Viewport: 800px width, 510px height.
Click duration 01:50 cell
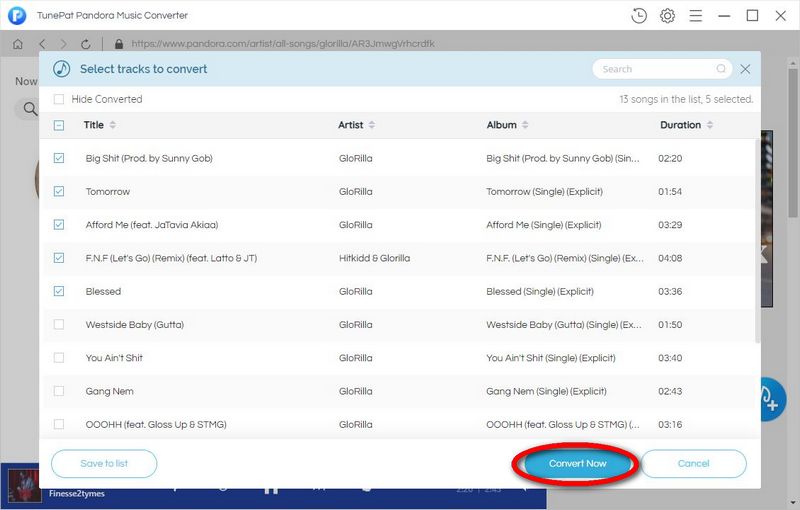tap(670, 325)
